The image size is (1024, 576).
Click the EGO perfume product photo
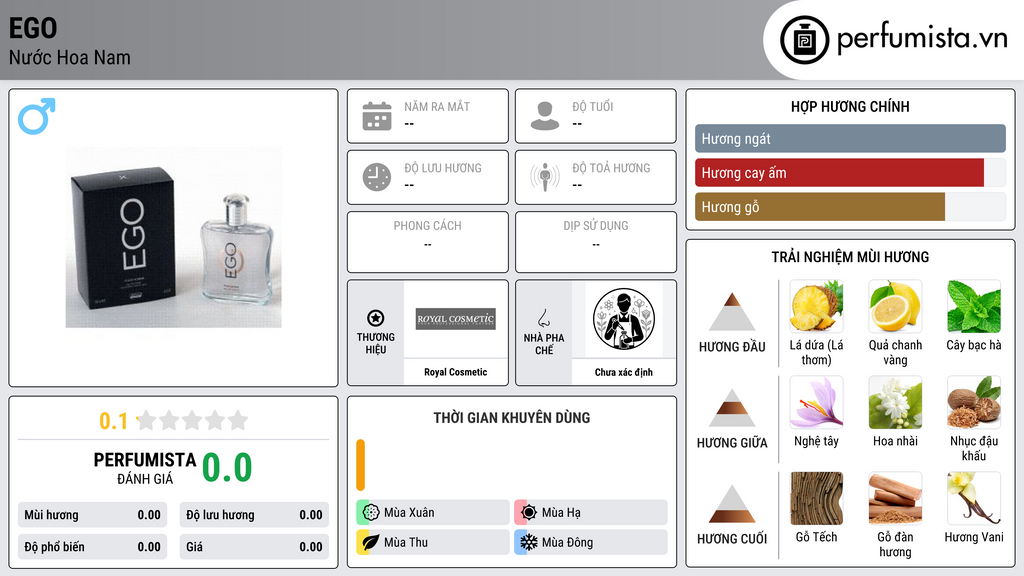[x=174, y=237]
